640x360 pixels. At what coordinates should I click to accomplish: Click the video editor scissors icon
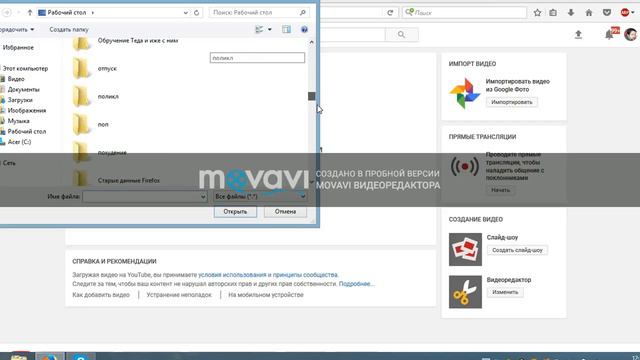(465, 292)
